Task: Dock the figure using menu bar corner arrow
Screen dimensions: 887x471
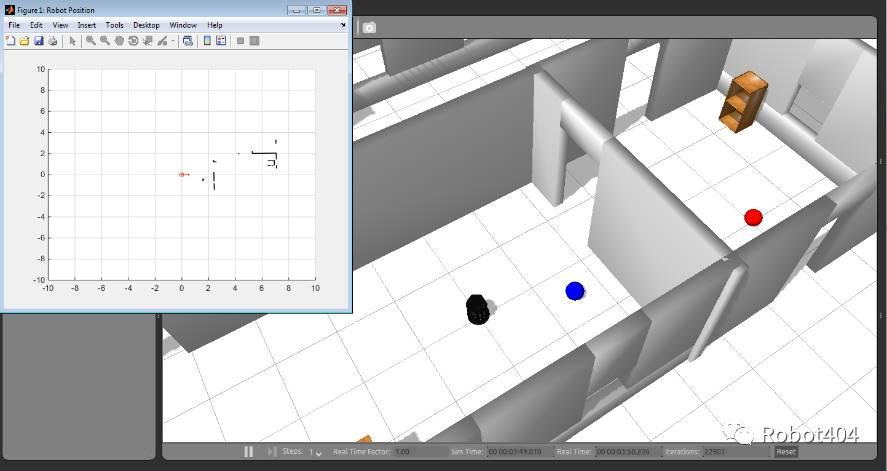Action: pyautogui.click(x=343, y=25)
